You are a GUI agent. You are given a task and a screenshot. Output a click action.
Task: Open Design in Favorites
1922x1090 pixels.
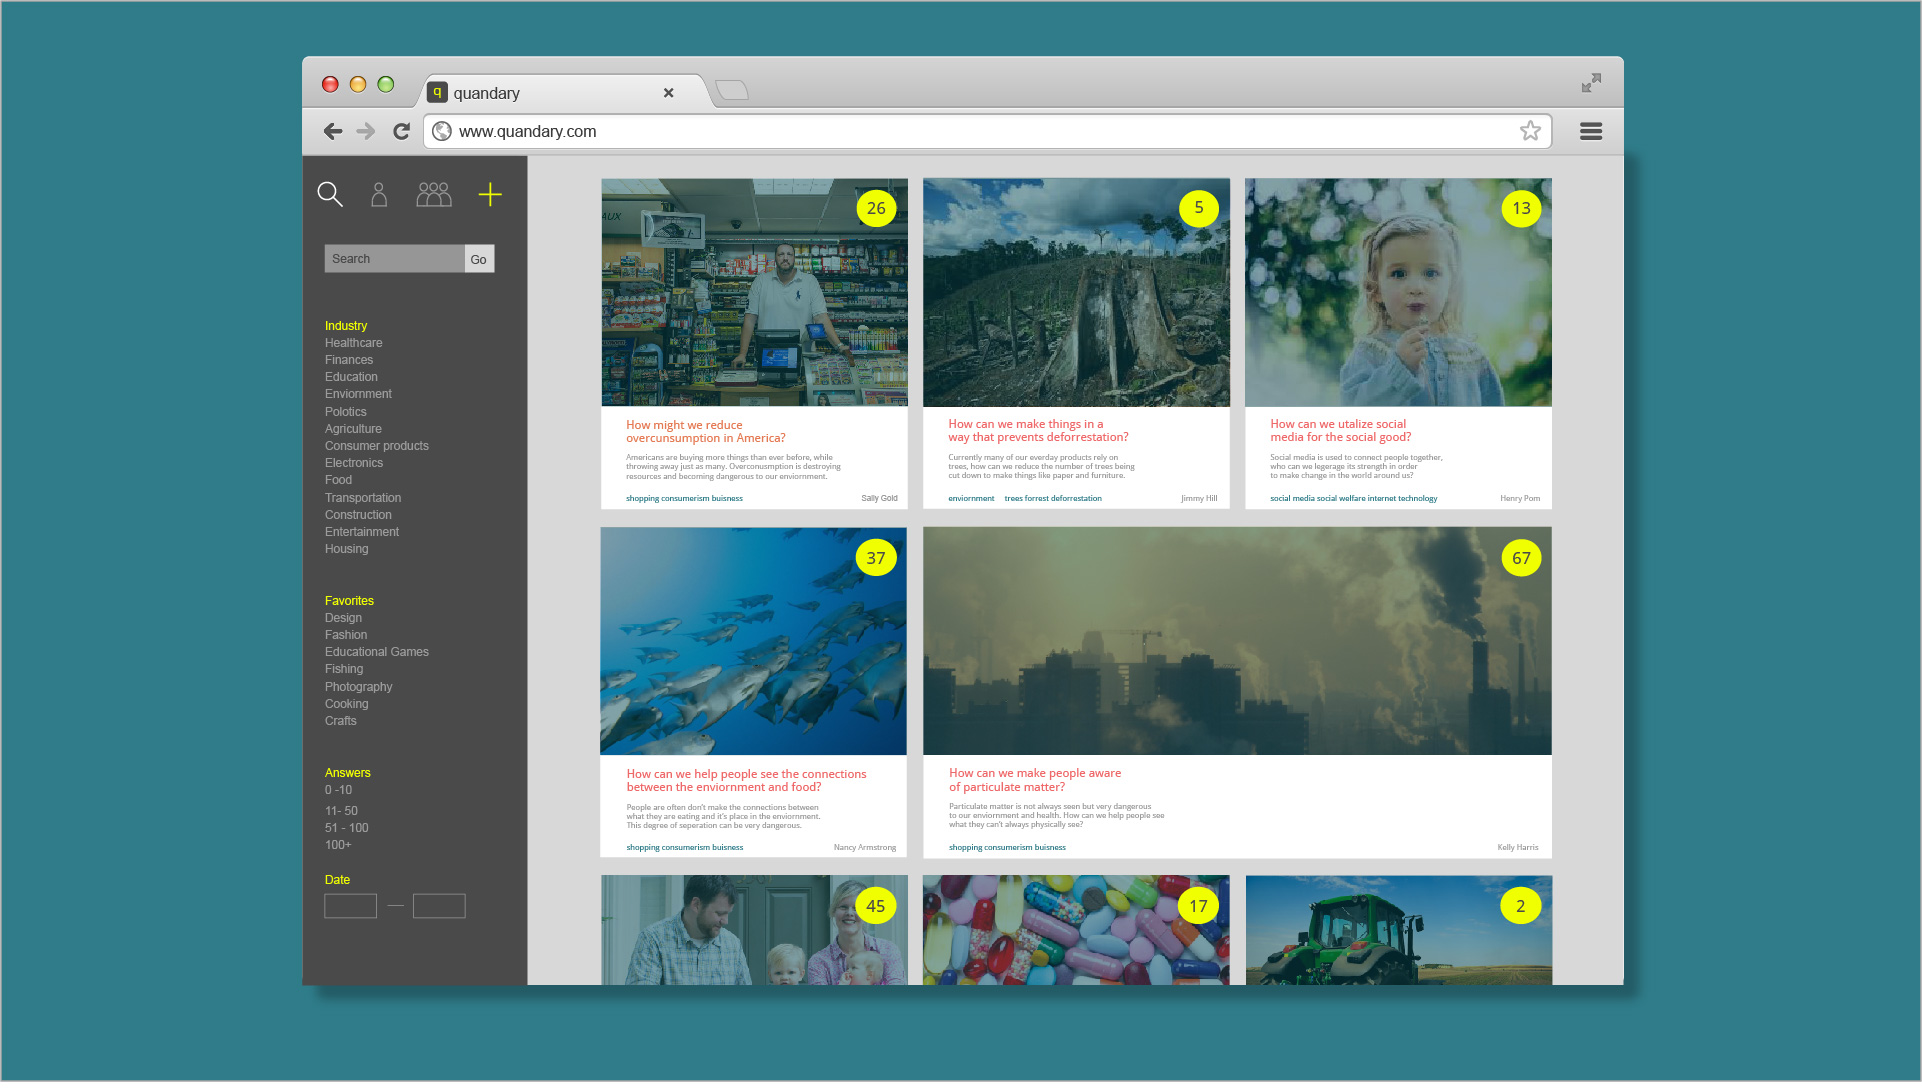(x=343, y=618)
